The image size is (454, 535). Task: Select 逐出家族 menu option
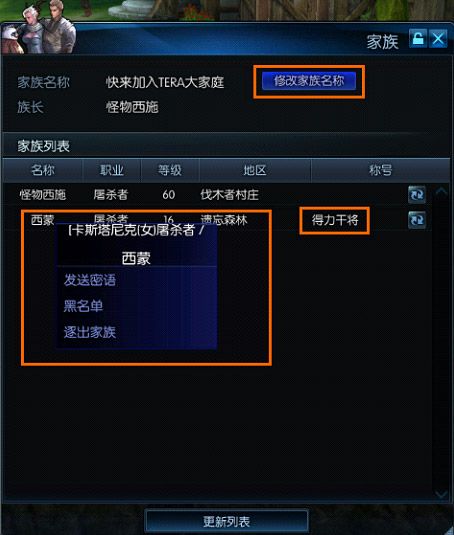click(x=90, y=332)
